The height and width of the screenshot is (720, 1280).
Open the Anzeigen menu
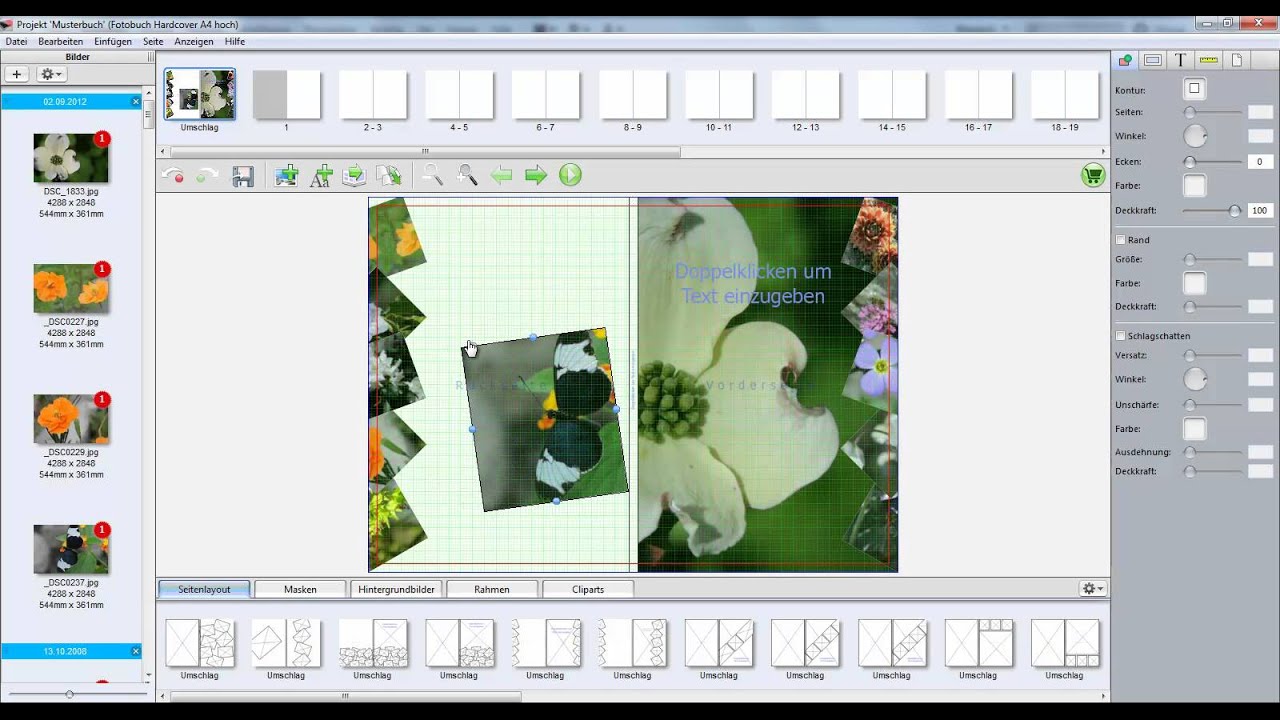[x=194, y=42]
